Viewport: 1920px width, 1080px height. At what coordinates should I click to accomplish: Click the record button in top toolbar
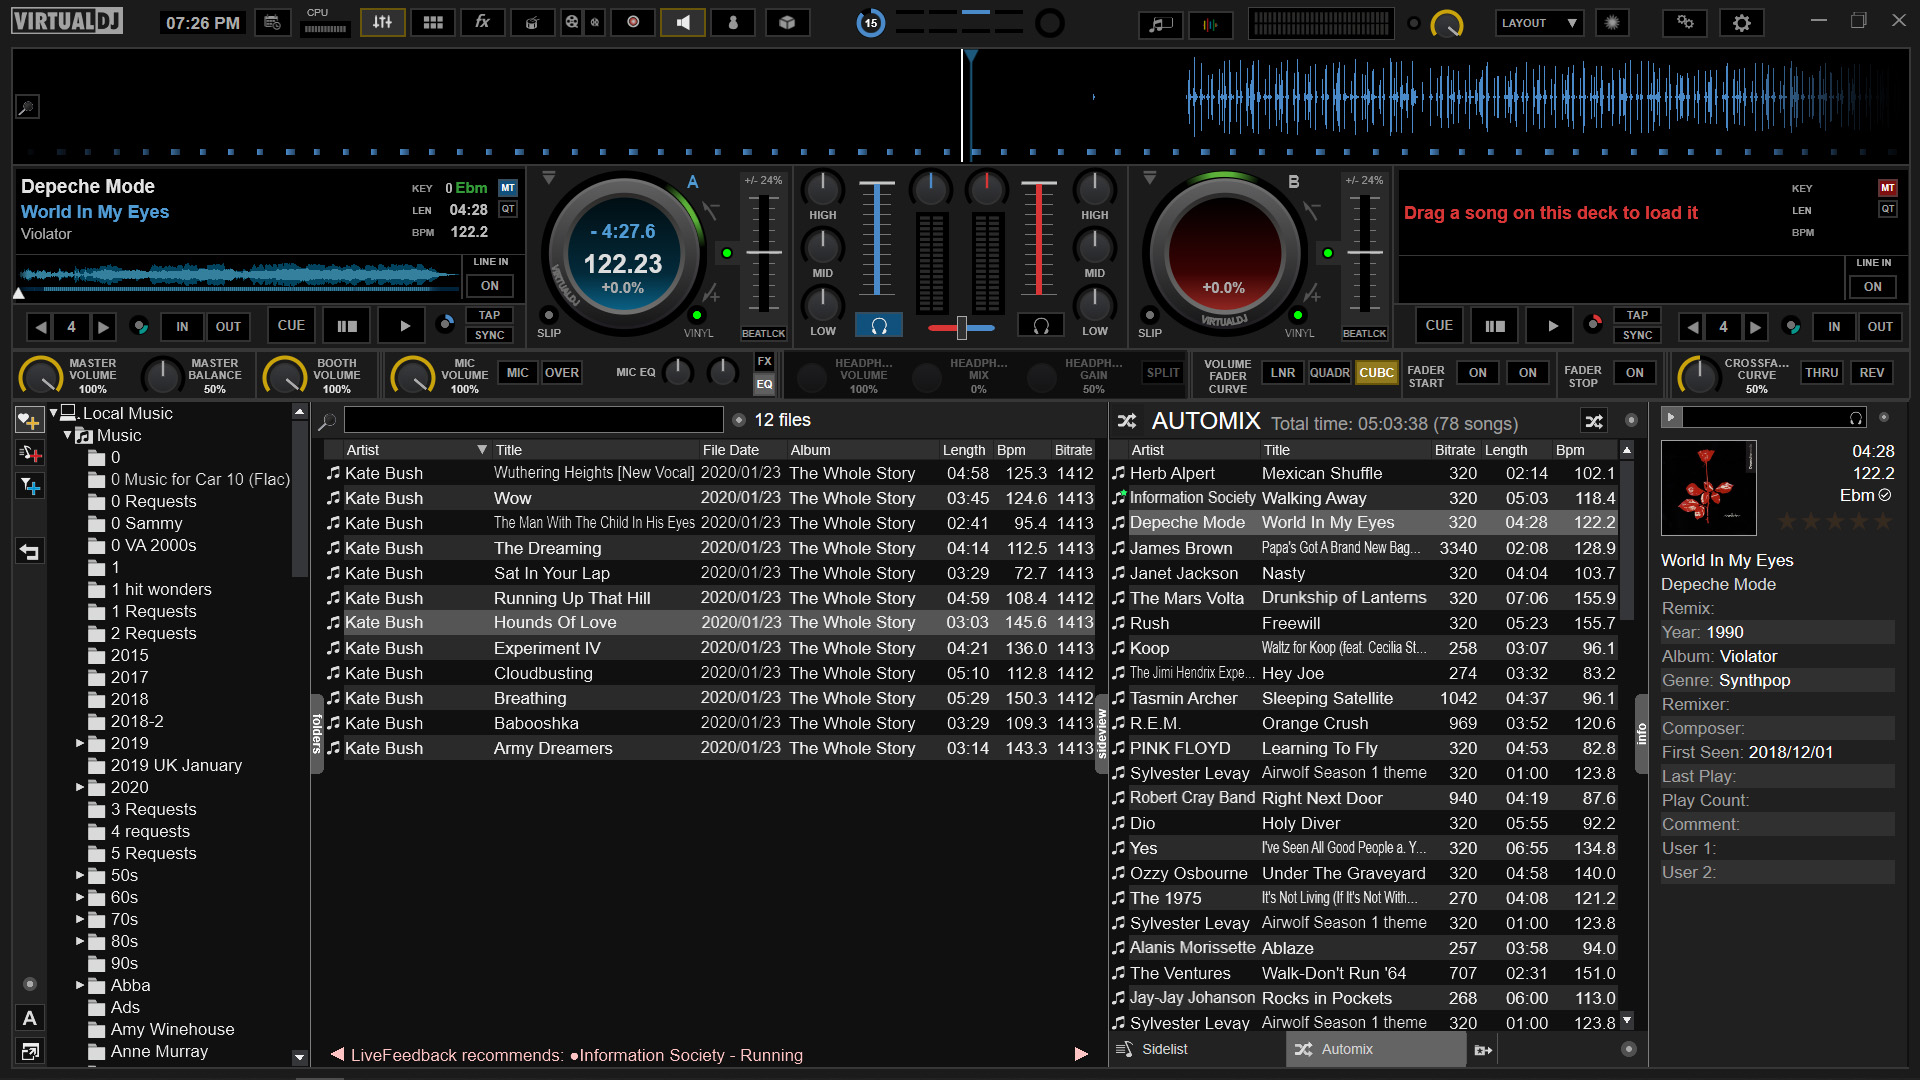click(632, 22)
